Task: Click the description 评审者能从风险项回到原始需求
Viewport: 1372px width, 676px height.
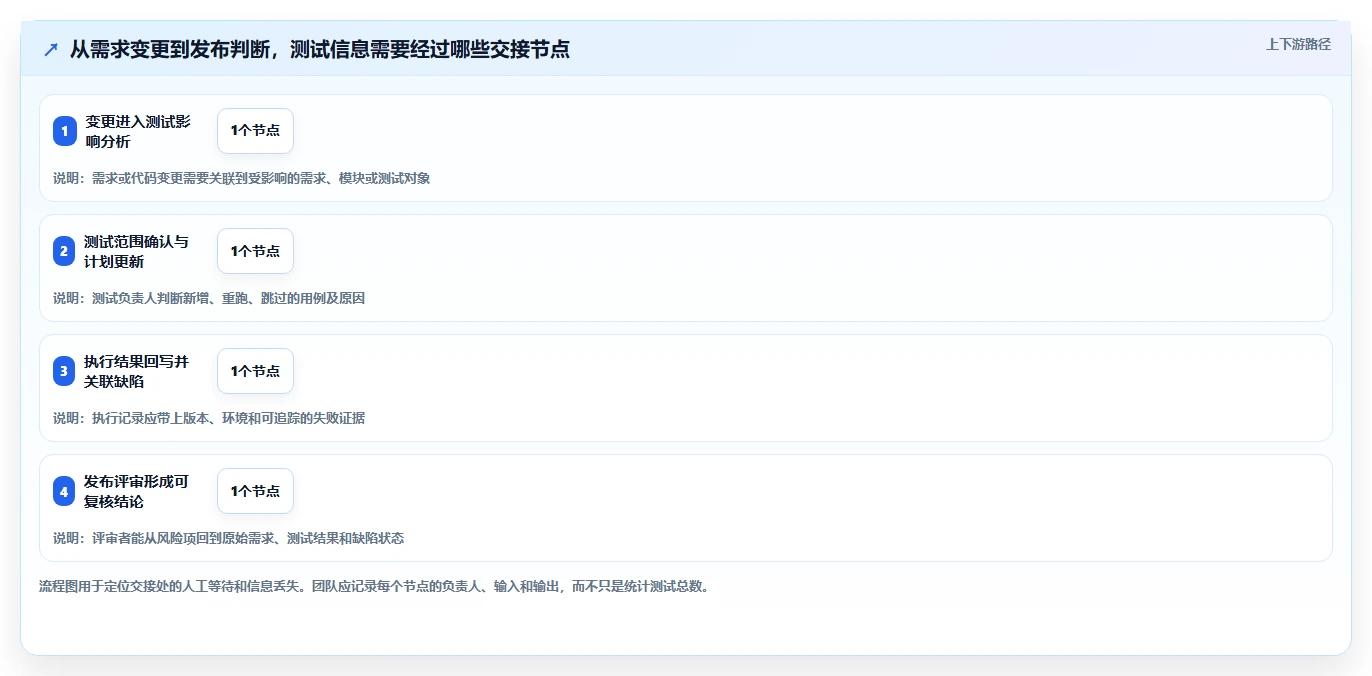Action: pyautogui.click(x=228, y=538)
